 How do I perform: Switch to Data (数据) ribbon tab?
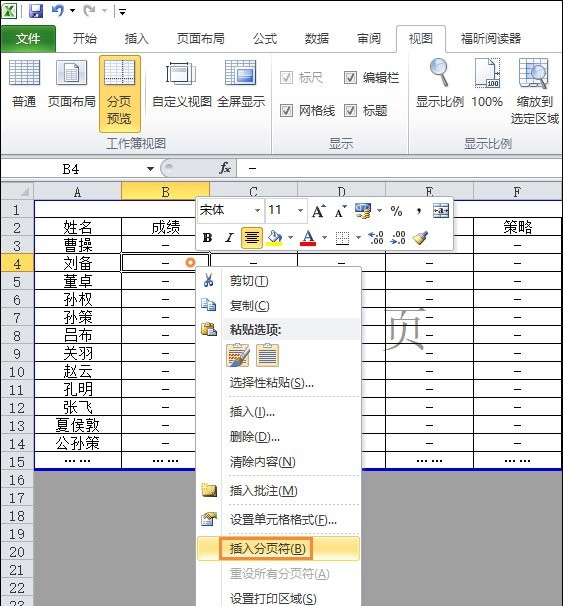pos(317,38)
